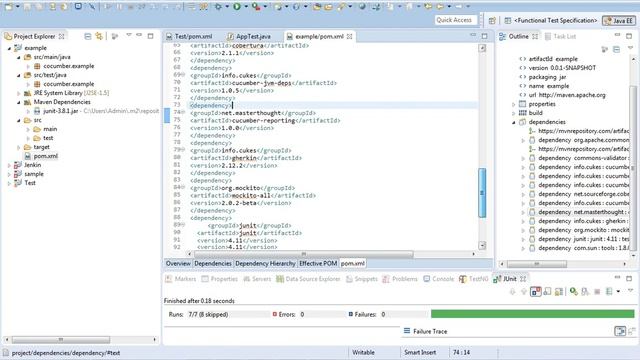Select net.masterthought dependency in Outline

[x=580, y=212]
